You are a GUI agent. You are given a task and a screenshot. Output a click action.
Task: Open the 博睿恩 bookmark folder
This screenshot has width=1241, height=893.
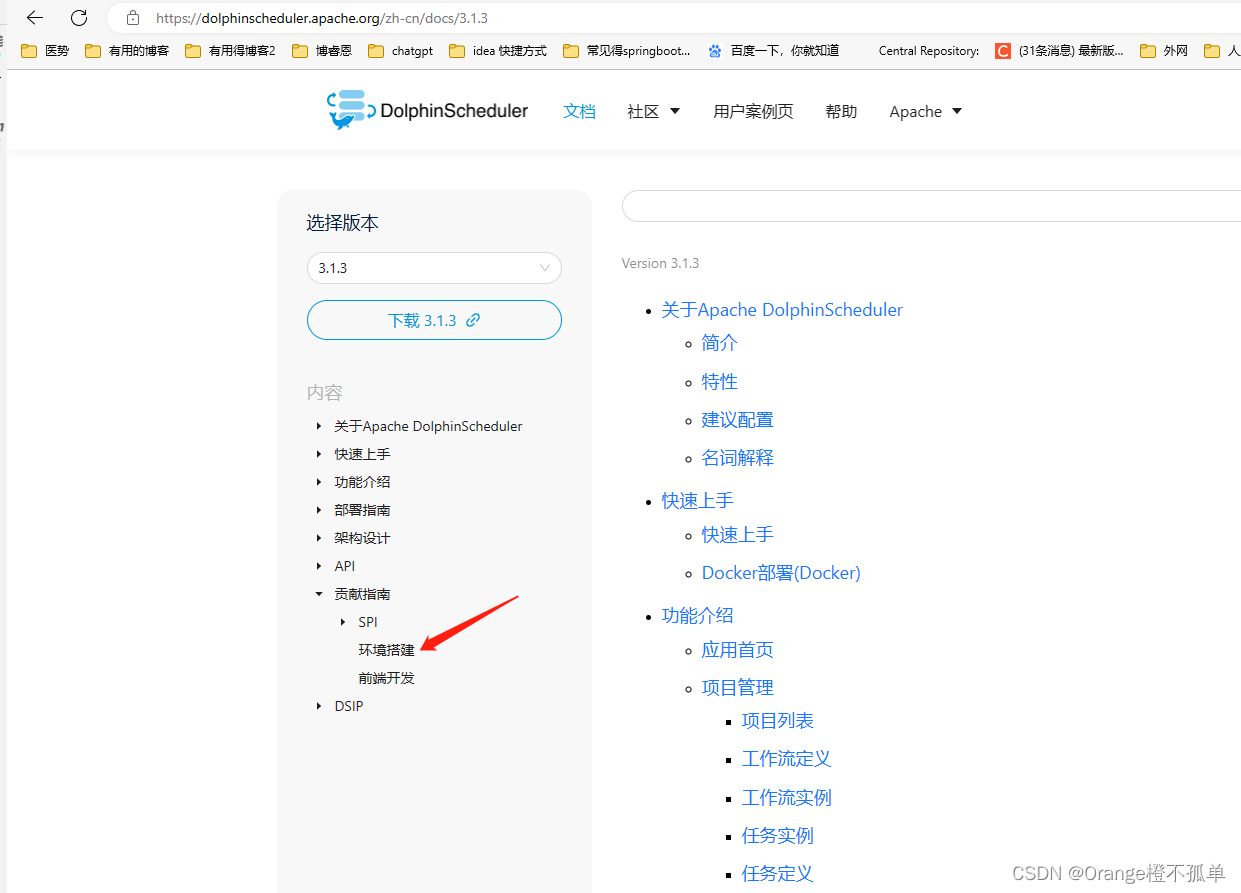[x=322, y=50]
